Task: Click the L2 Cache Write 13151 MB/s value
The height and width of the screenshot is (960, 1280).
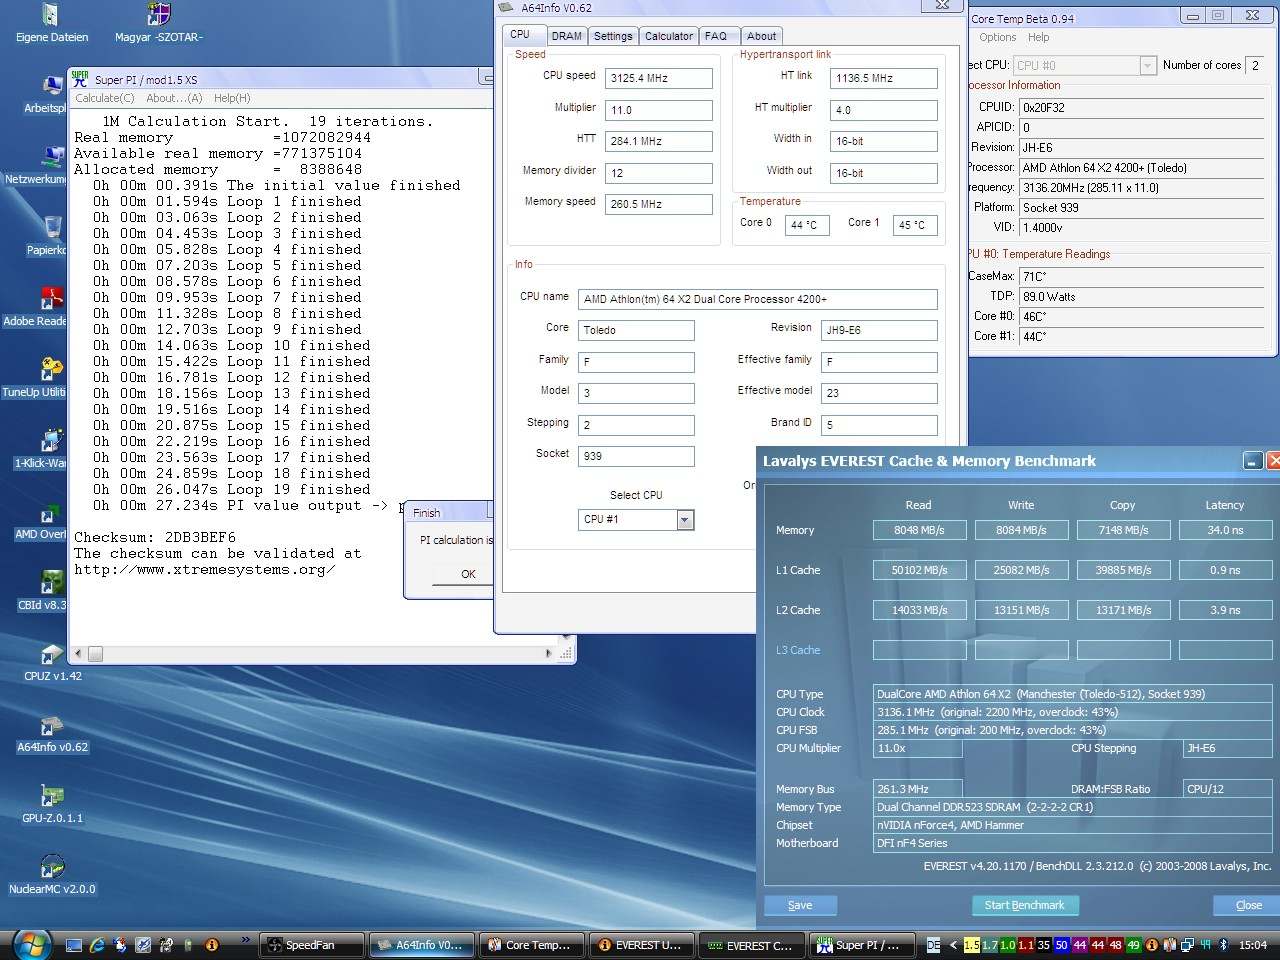Action: pyautogui.click(x=1021, y=610)
